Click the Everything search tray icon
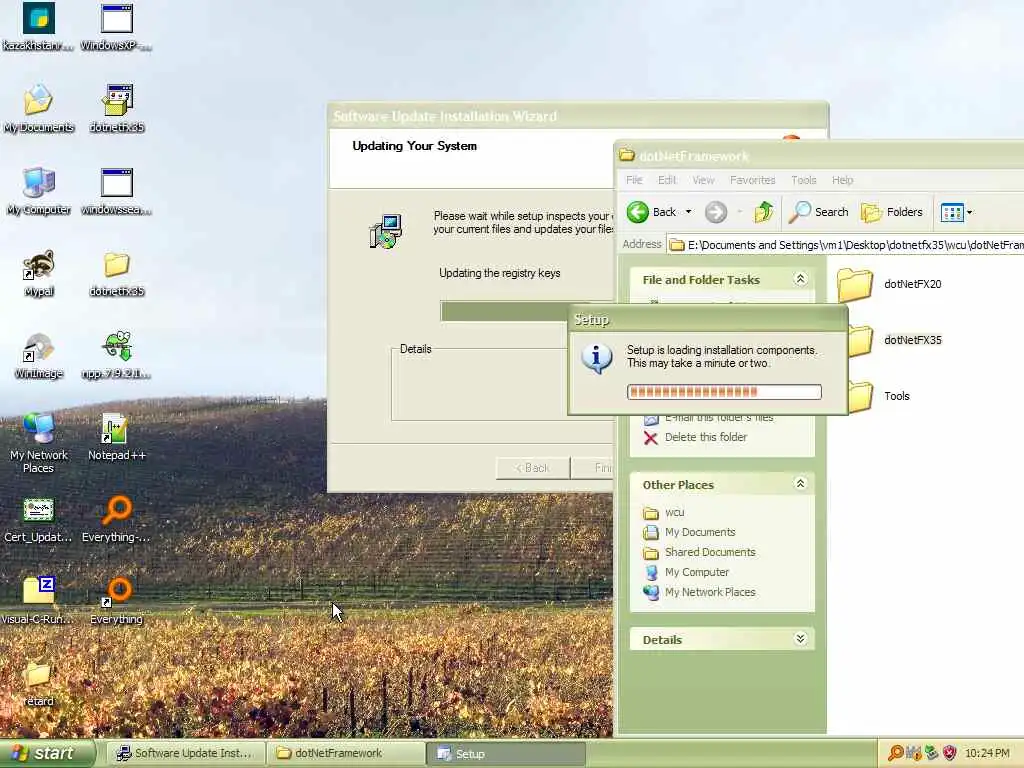This screenshot has width=1024, height=768. point(895,754)
